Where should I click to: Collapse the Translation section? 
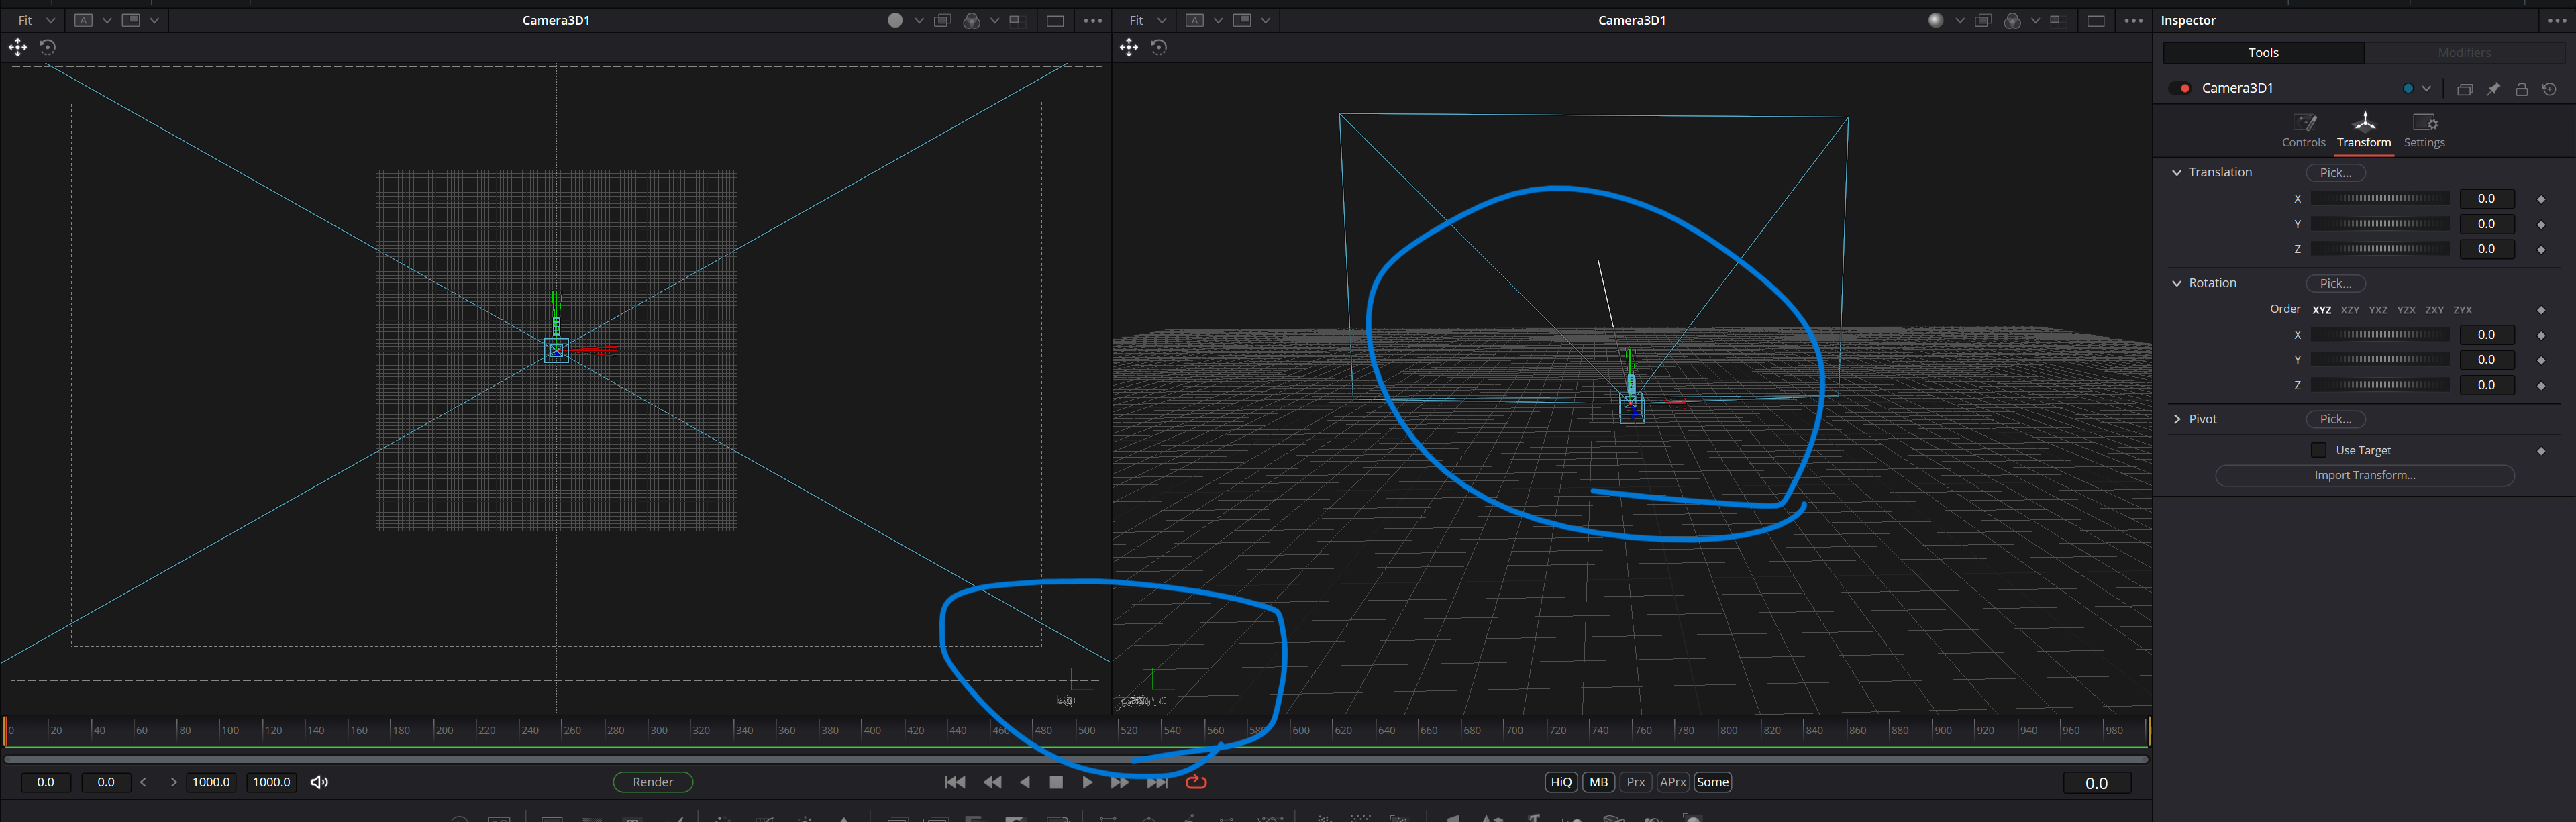[x=2177, y=173]
